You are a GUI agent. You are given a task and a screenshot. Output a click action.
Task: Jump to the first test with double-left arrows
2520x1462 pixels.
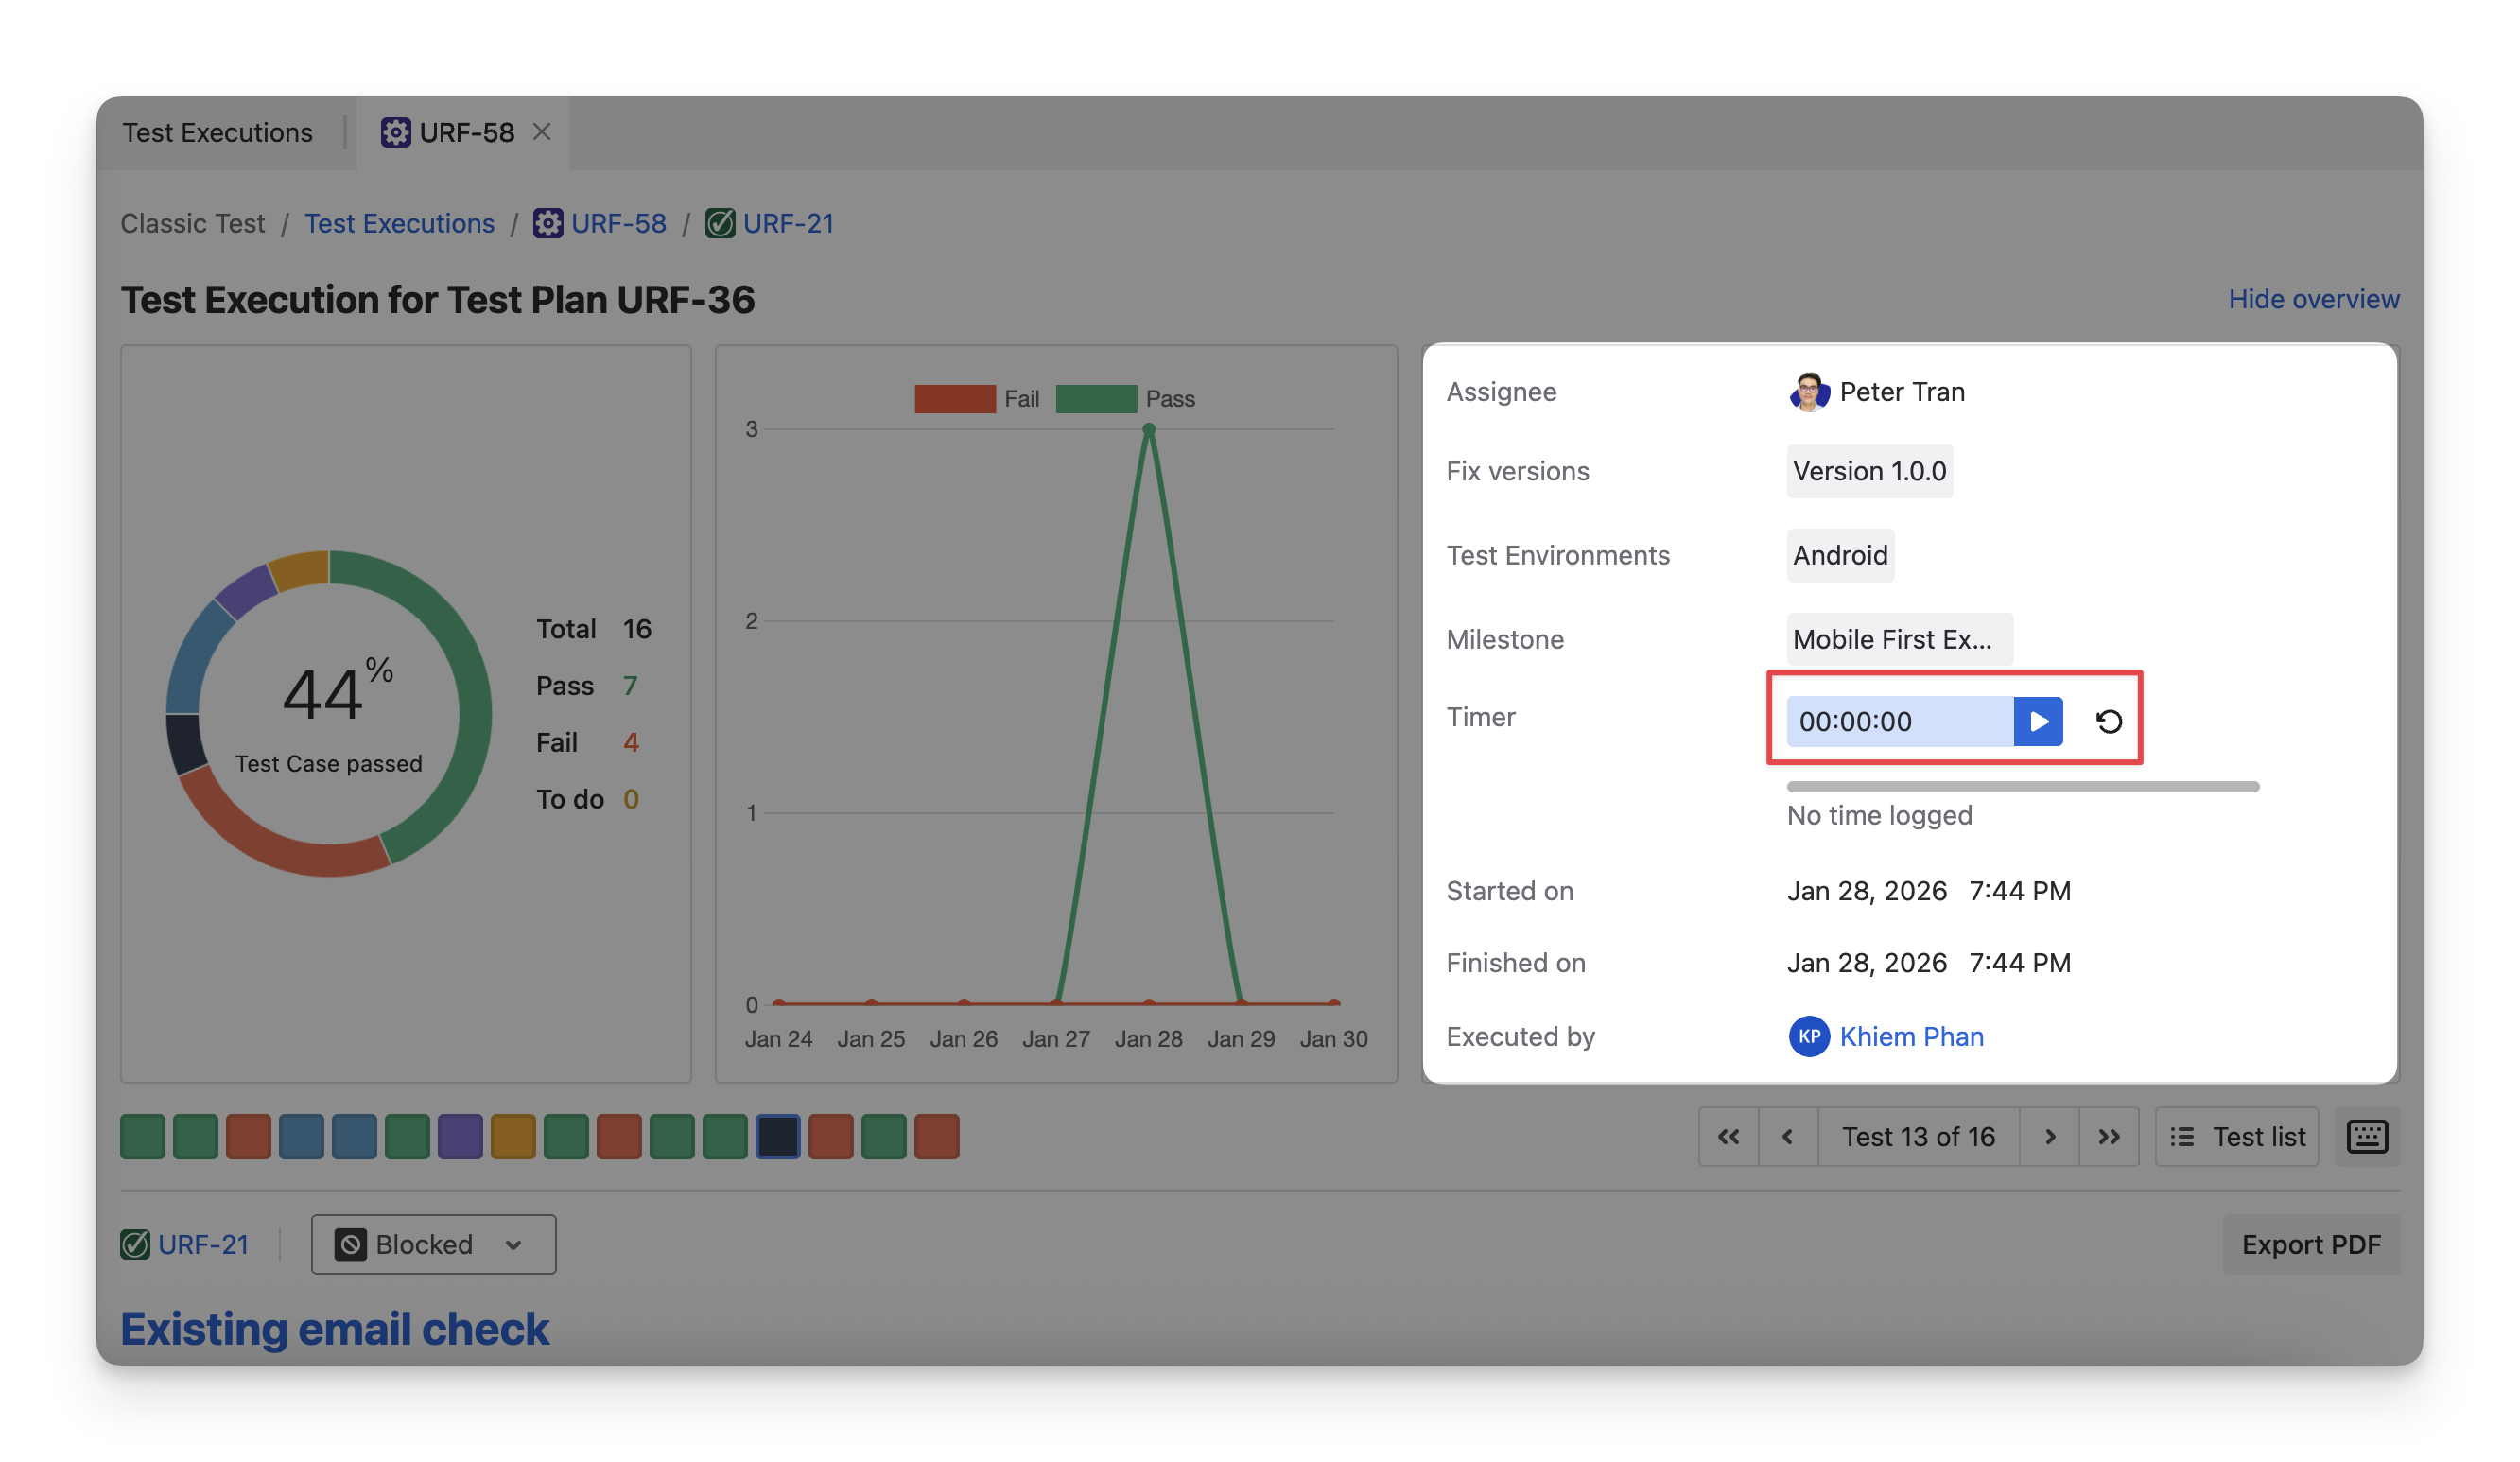point(1728,1136)
